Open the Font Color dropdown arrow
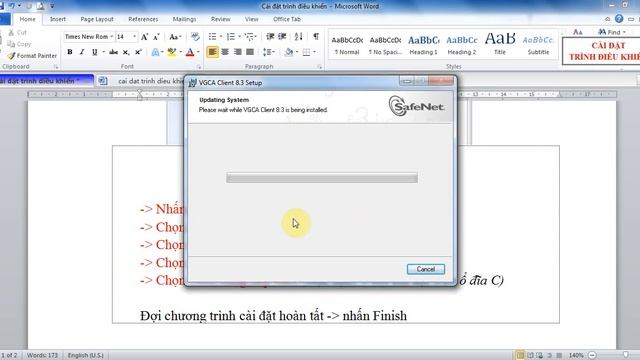Viewport: 640px width, 360px height. coord(198,52)
